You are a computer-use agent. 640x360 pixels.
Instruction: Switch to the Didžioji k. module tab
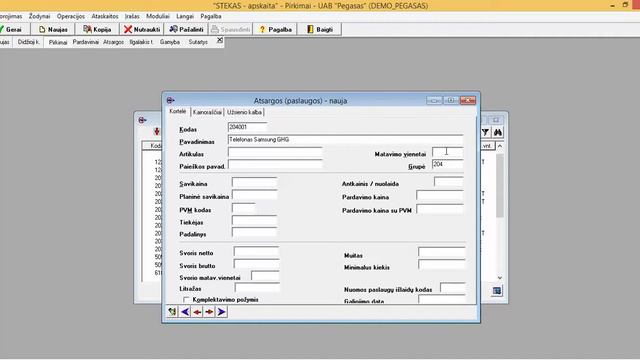click(29, 42)
